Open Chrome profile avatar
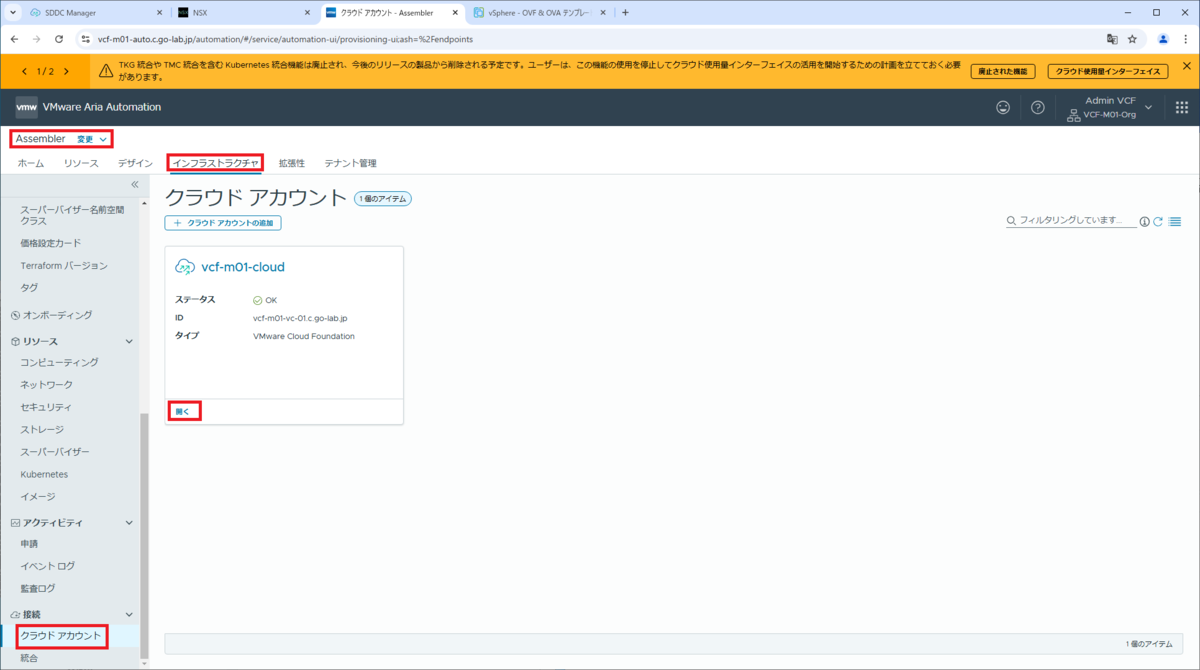The width and height of the screenshot is (1200, 670). click(x=1163, y=39)
